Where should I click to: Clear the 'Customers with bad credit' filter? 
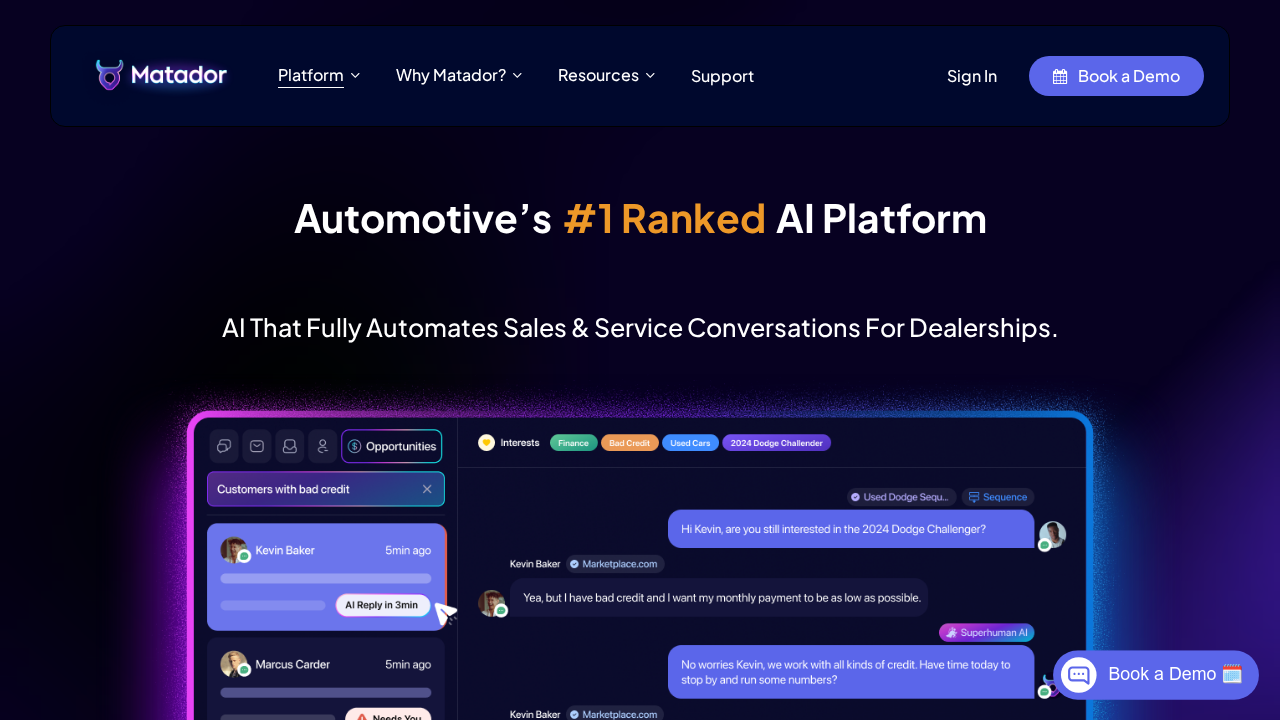click(427, 489)
